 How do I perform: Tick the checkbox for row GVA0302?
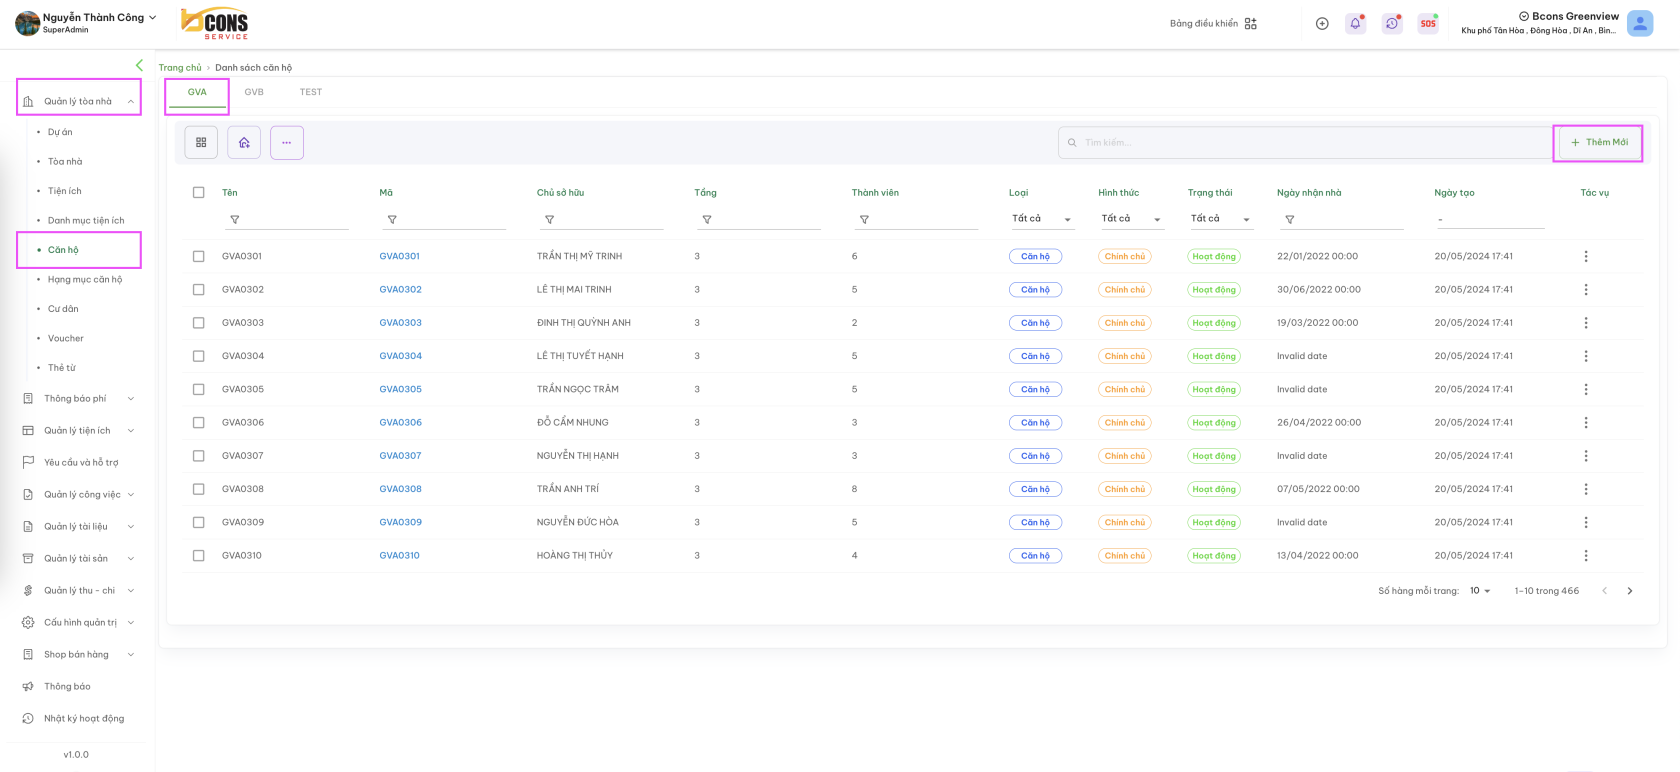[198, 289]
